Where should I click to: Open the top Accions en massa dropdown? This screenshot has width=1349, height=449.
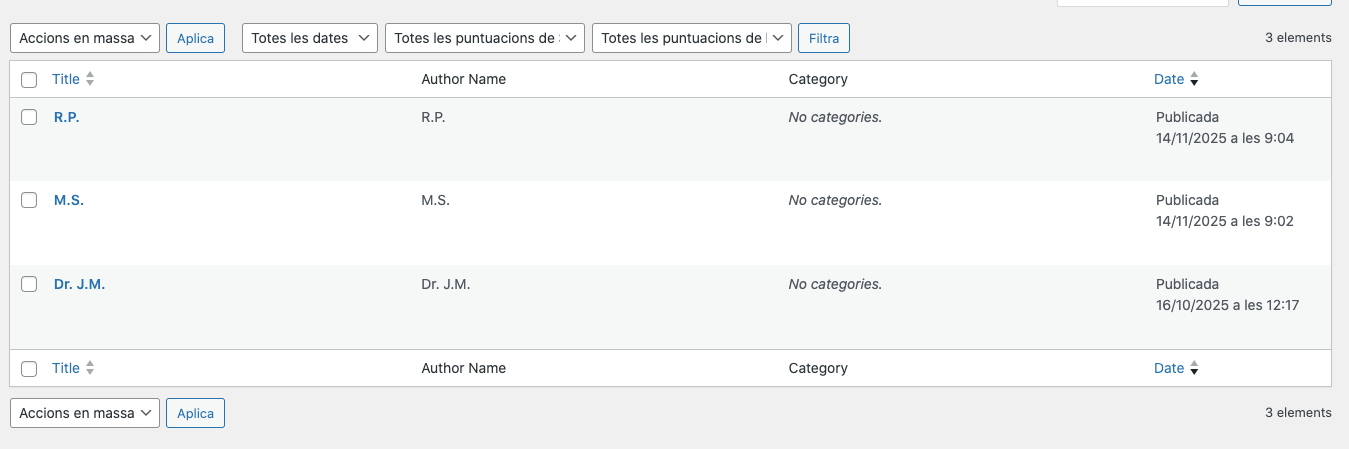coord(85,38)
